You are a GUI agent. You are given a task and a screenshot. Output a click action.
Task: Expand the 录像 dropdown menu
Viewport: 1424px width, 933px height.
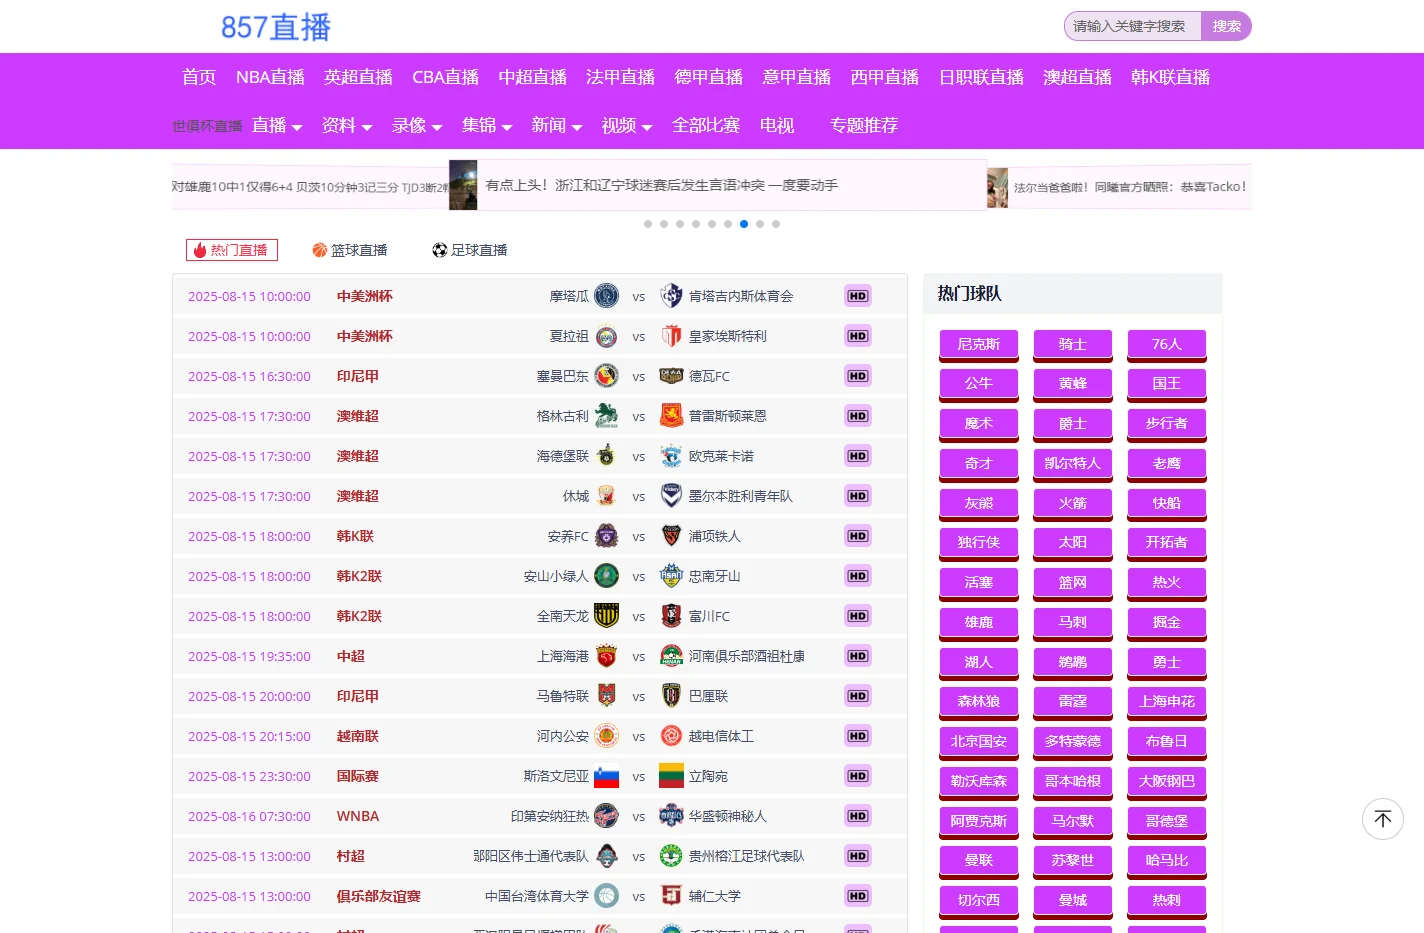(x=417, y=125)
